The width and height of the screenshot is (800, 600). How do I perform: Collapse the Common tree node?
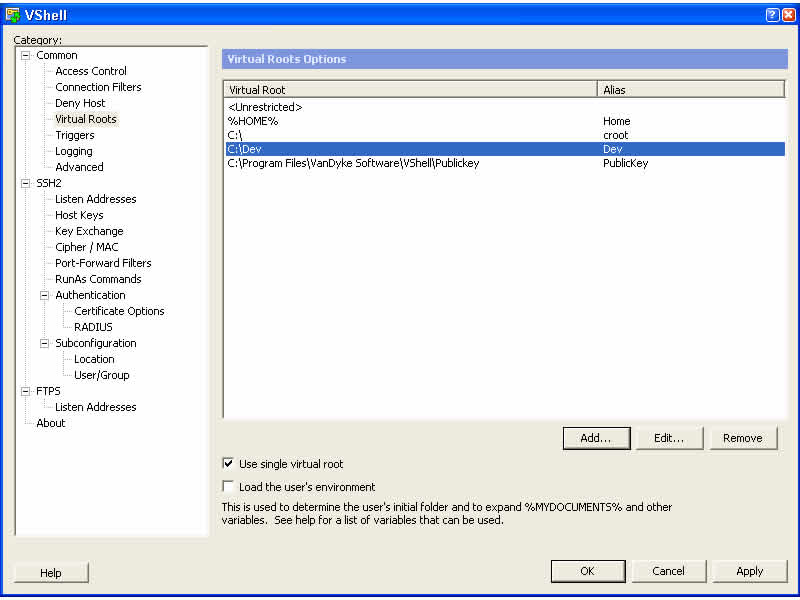click(x=25, y=55)
